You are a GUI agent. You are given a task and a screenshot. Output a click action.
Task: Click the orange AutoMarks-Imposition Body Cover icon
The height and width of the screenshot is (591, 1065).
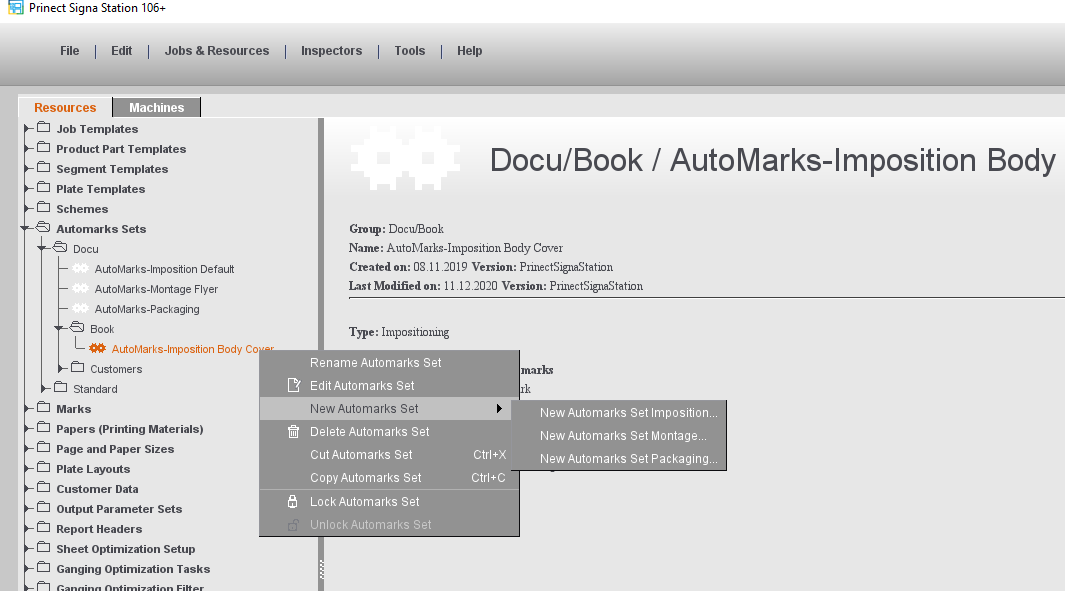(97, 349)
